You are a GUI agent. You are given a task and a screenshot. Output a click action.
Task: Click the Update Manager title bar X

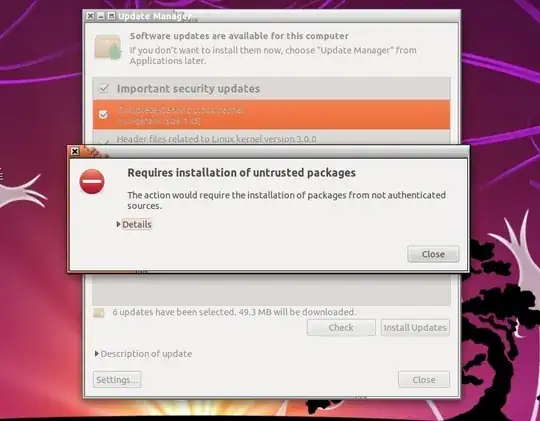tap(90, 16)
